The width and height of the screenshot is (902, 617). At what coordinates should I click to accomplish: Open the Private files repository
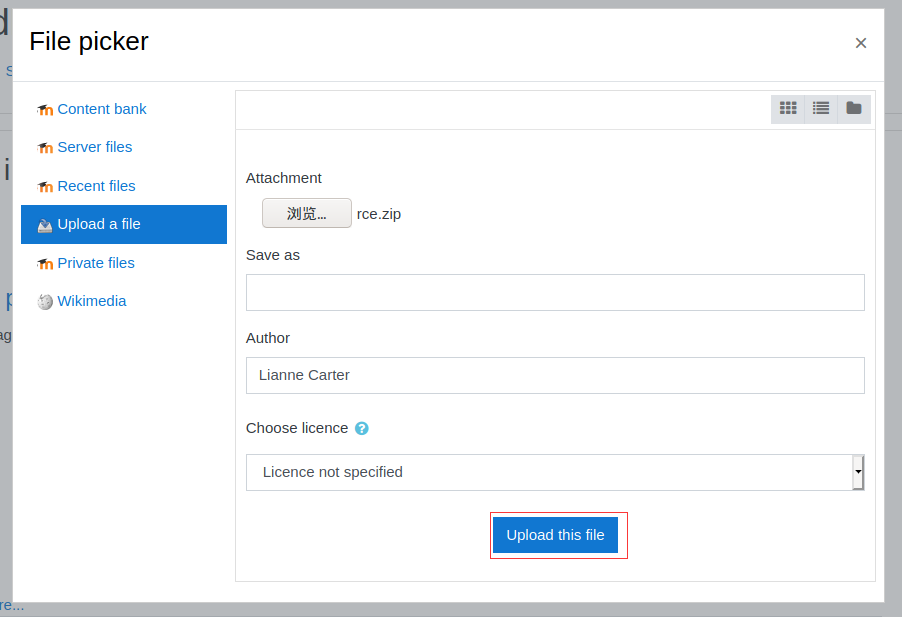pos(96,263)
